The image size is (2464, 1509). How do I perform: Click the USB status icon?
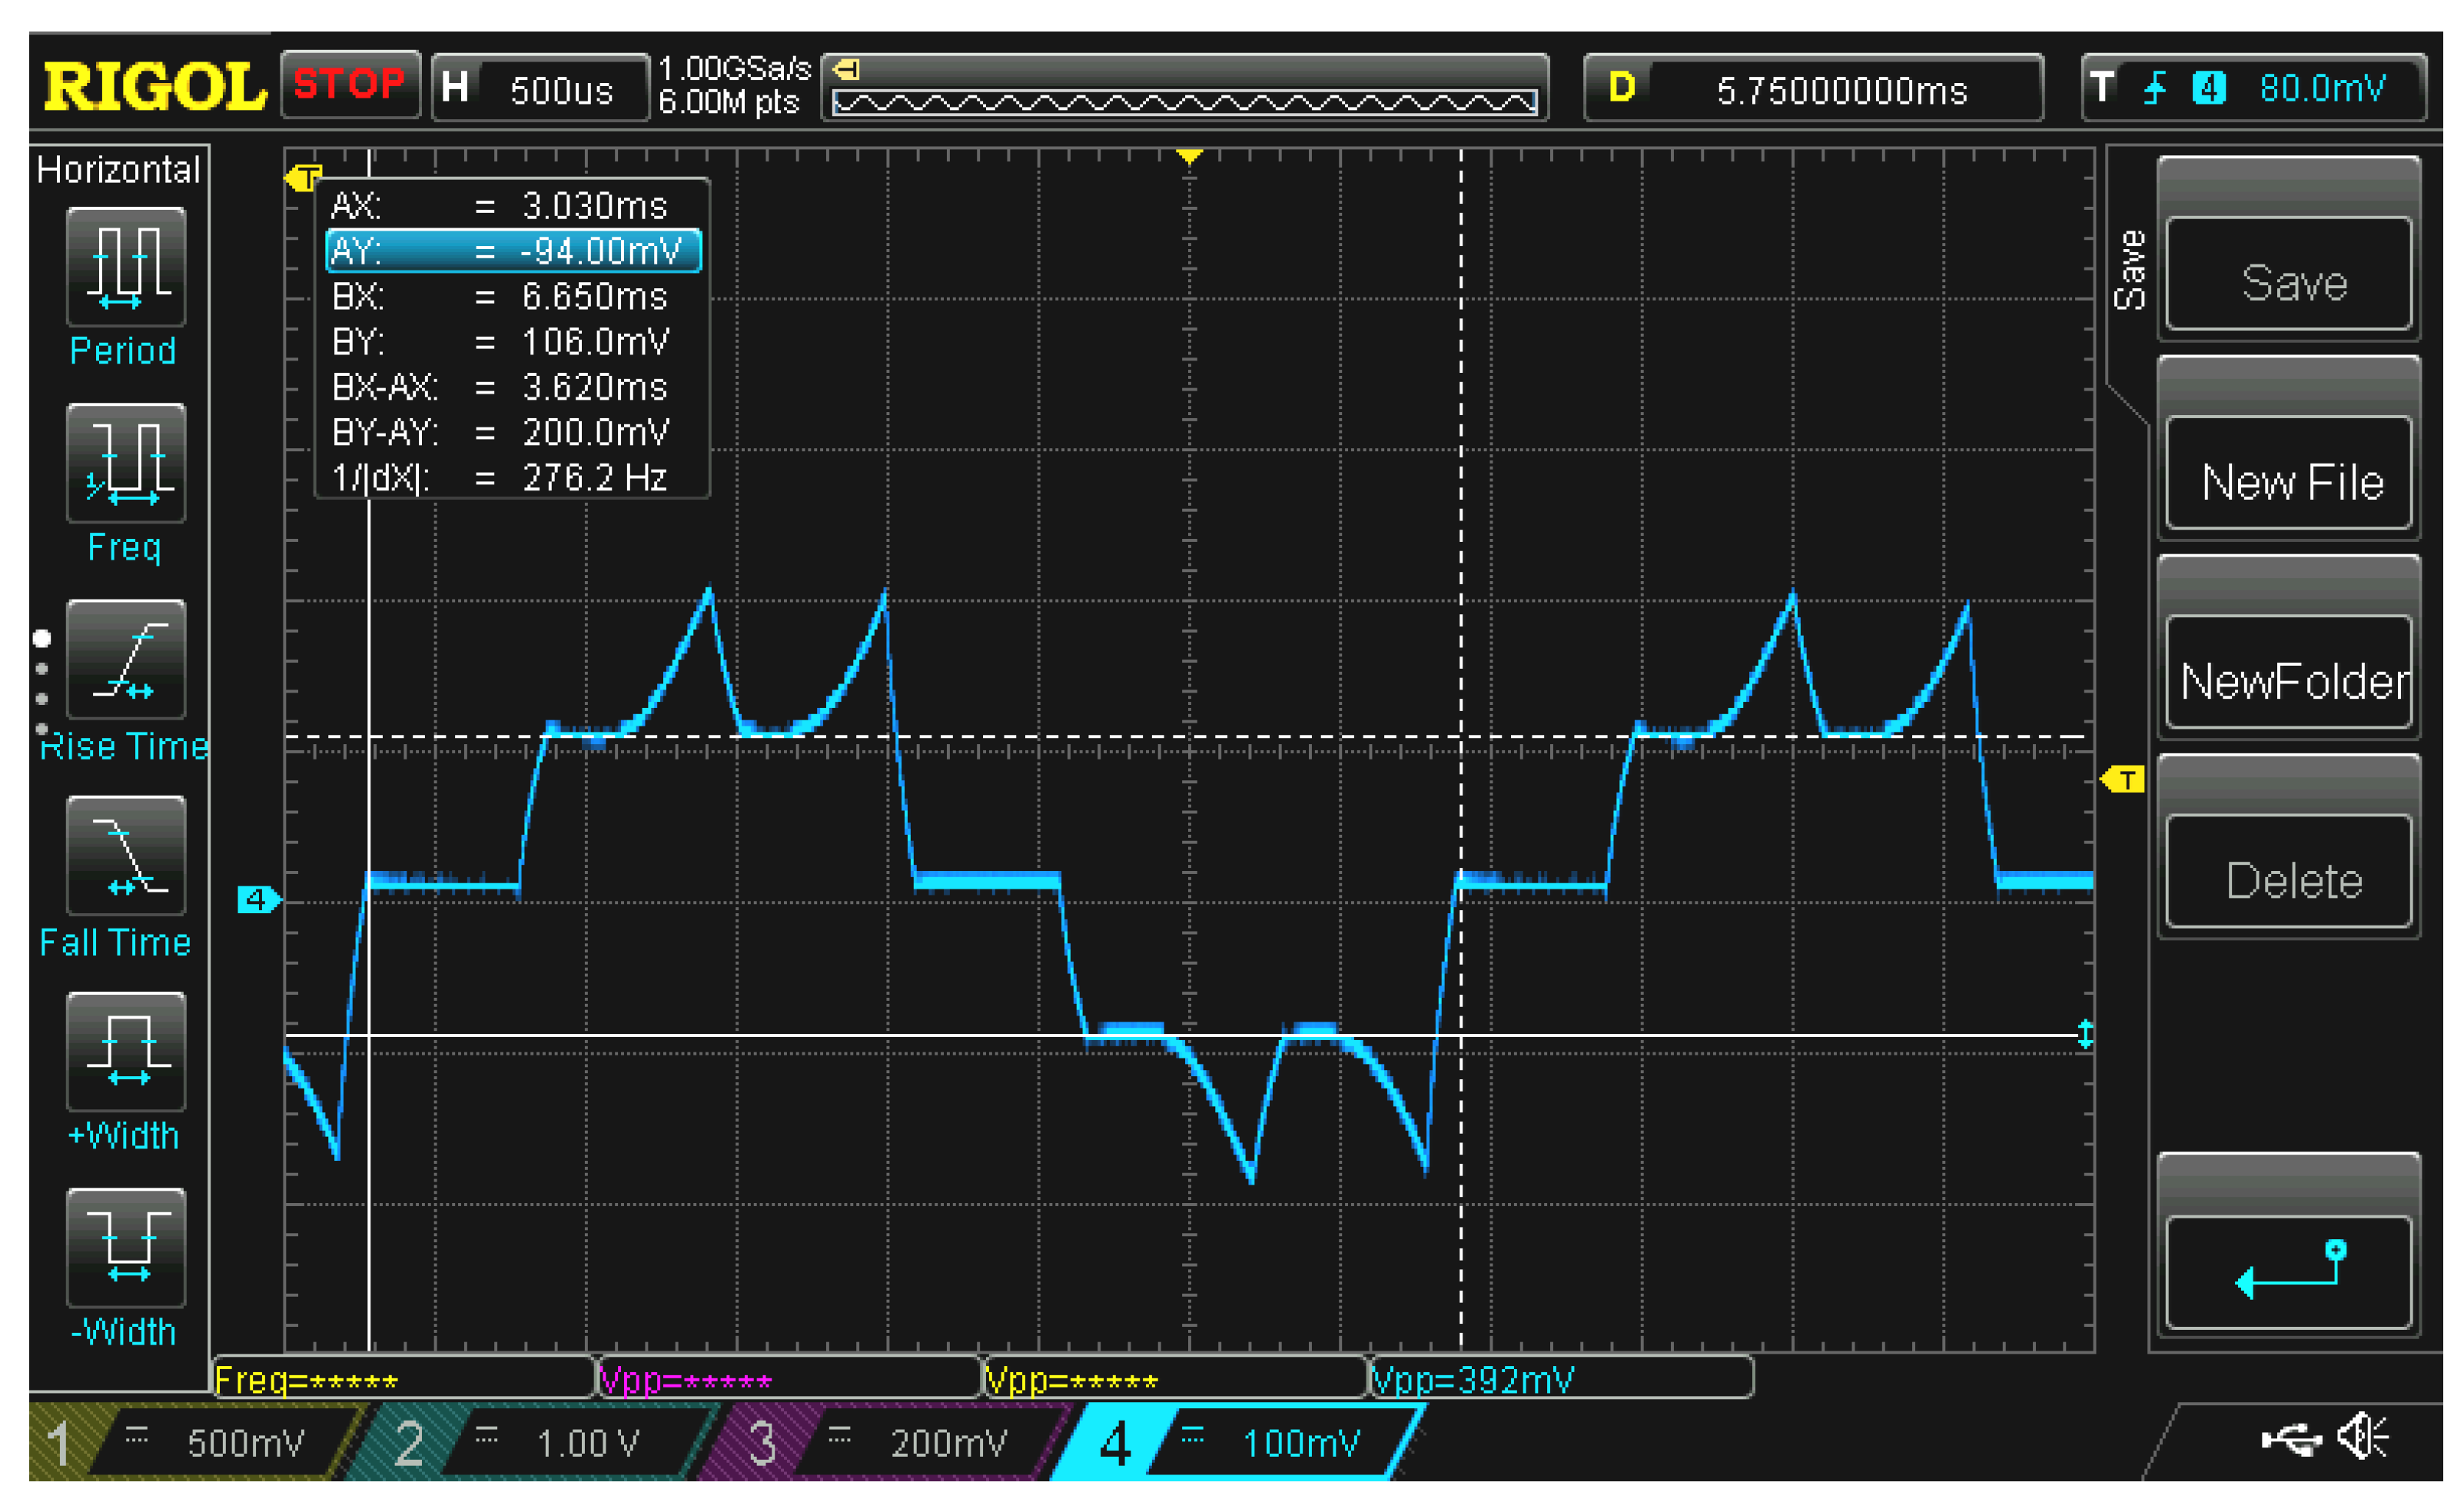[2290, 1440]
